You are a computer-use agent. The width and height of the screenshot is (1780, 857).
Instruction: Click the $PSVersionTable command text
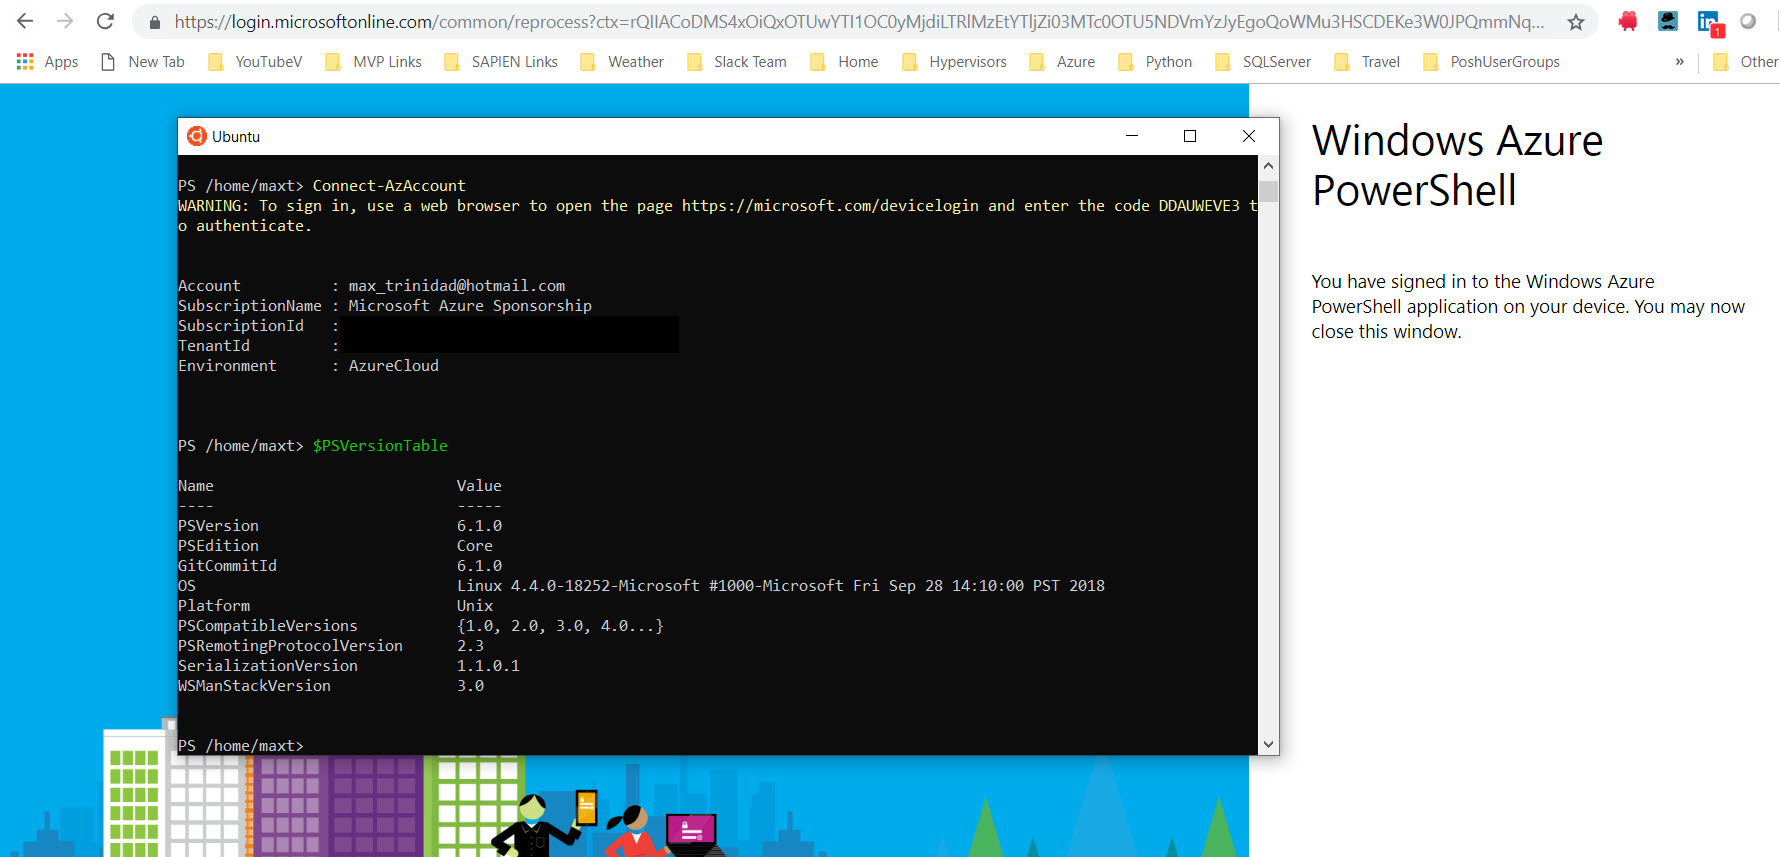380,446
